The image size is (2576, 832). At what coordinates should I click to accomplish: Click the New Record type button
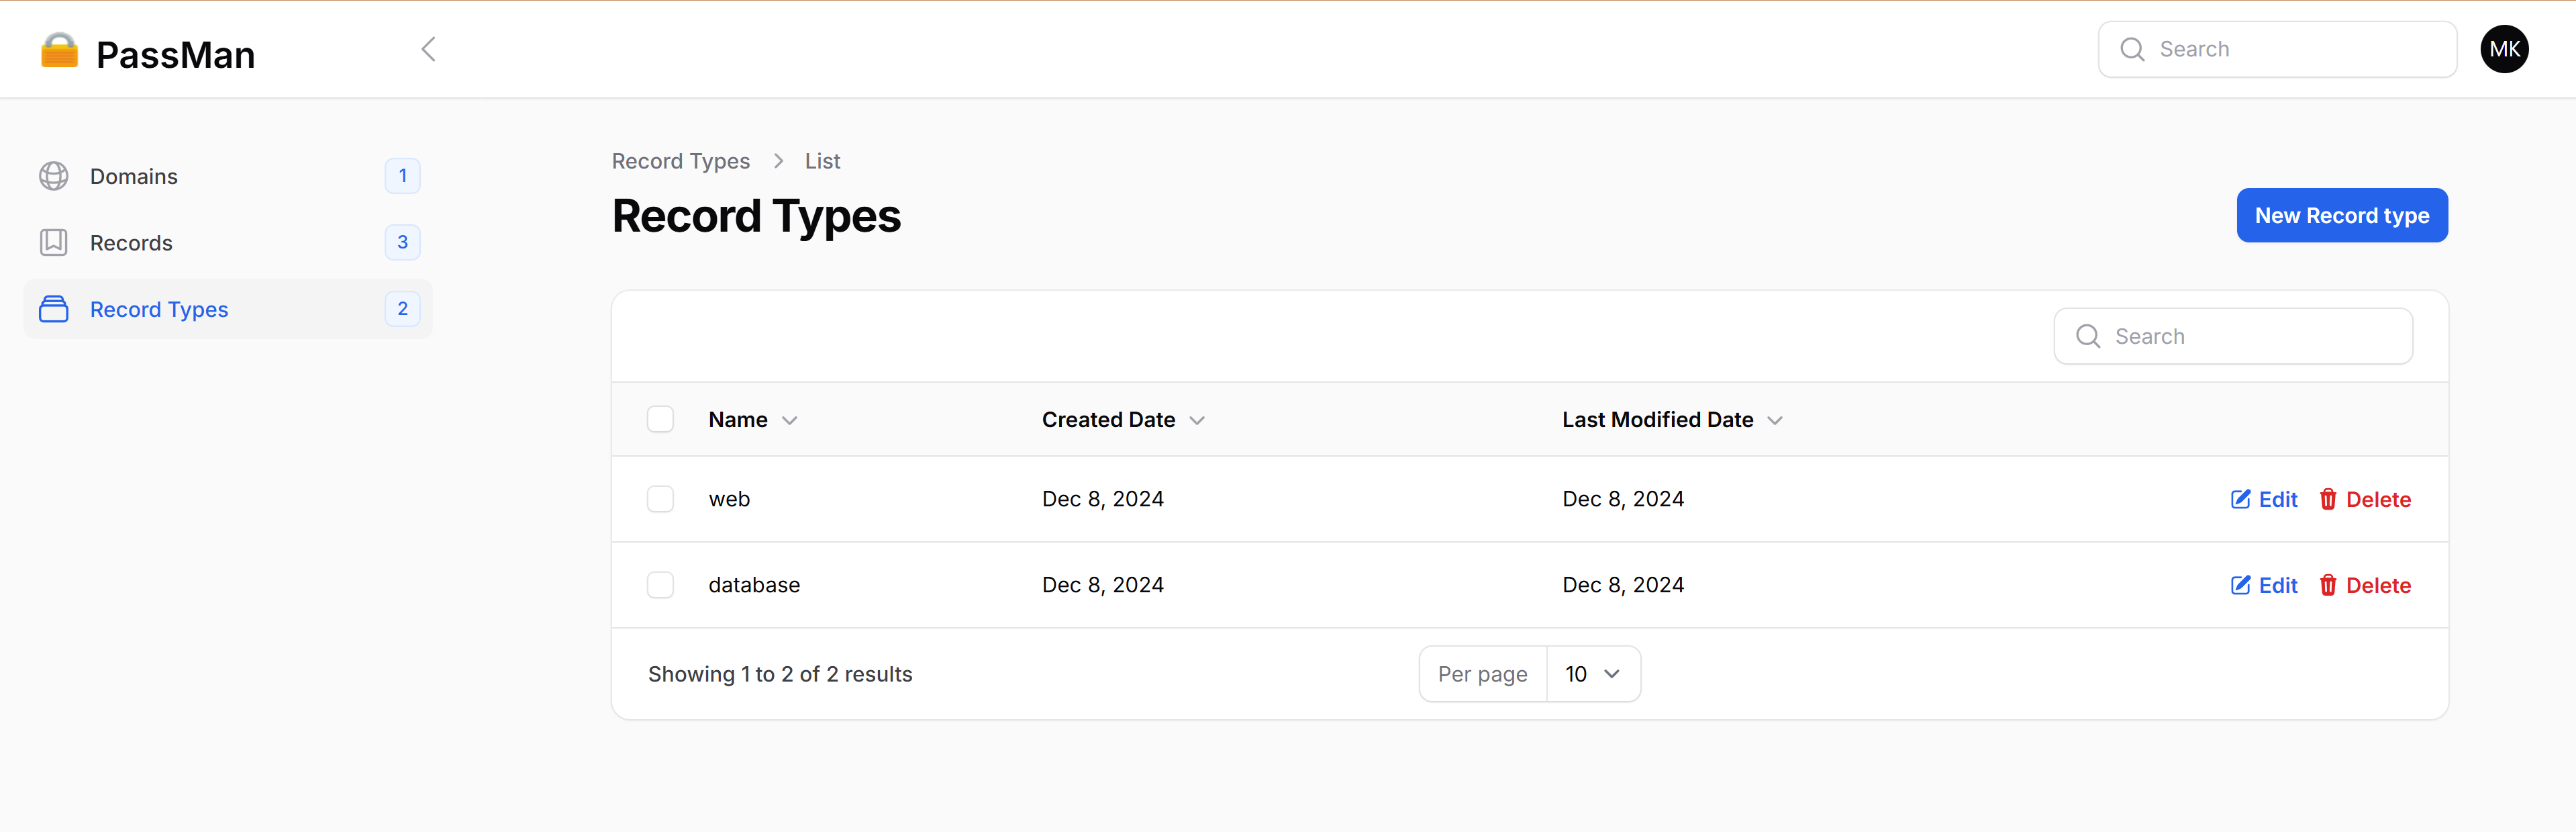click(2341, 215)
